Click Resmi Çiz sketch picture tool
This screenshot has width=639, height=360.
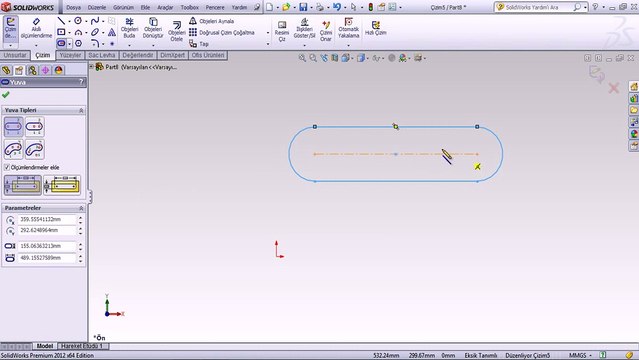pos(282,31)
